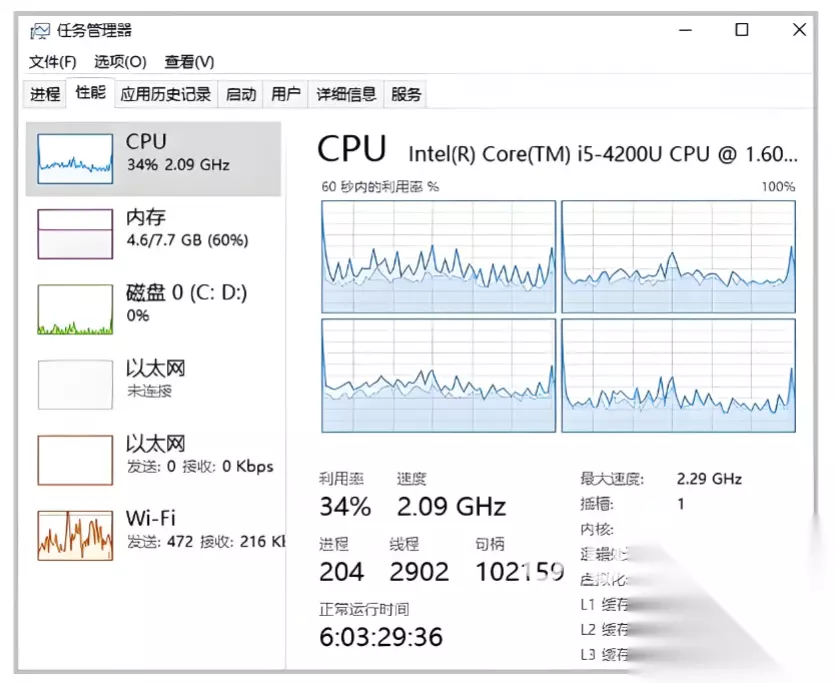Switch to the 应用历史记录 tab

[166, 95]
